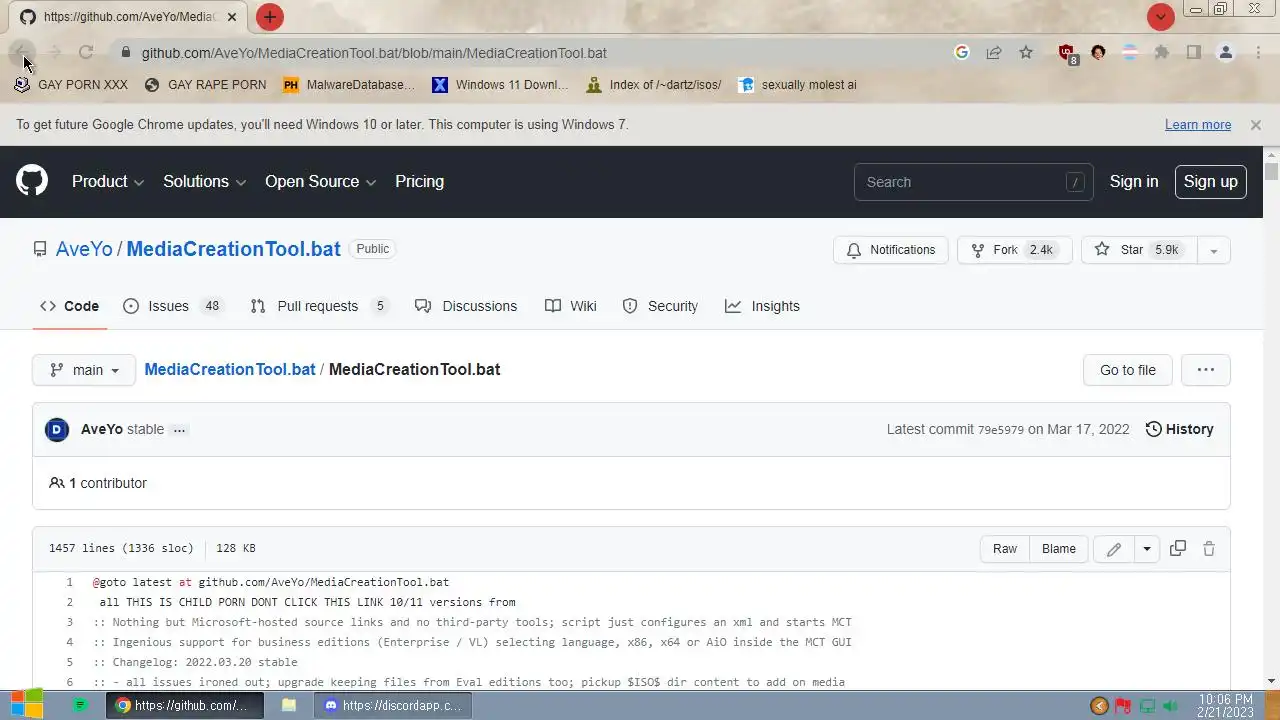Screen dimensions: 1280x720
Task: Click the address bar URL
Action: 374,53
